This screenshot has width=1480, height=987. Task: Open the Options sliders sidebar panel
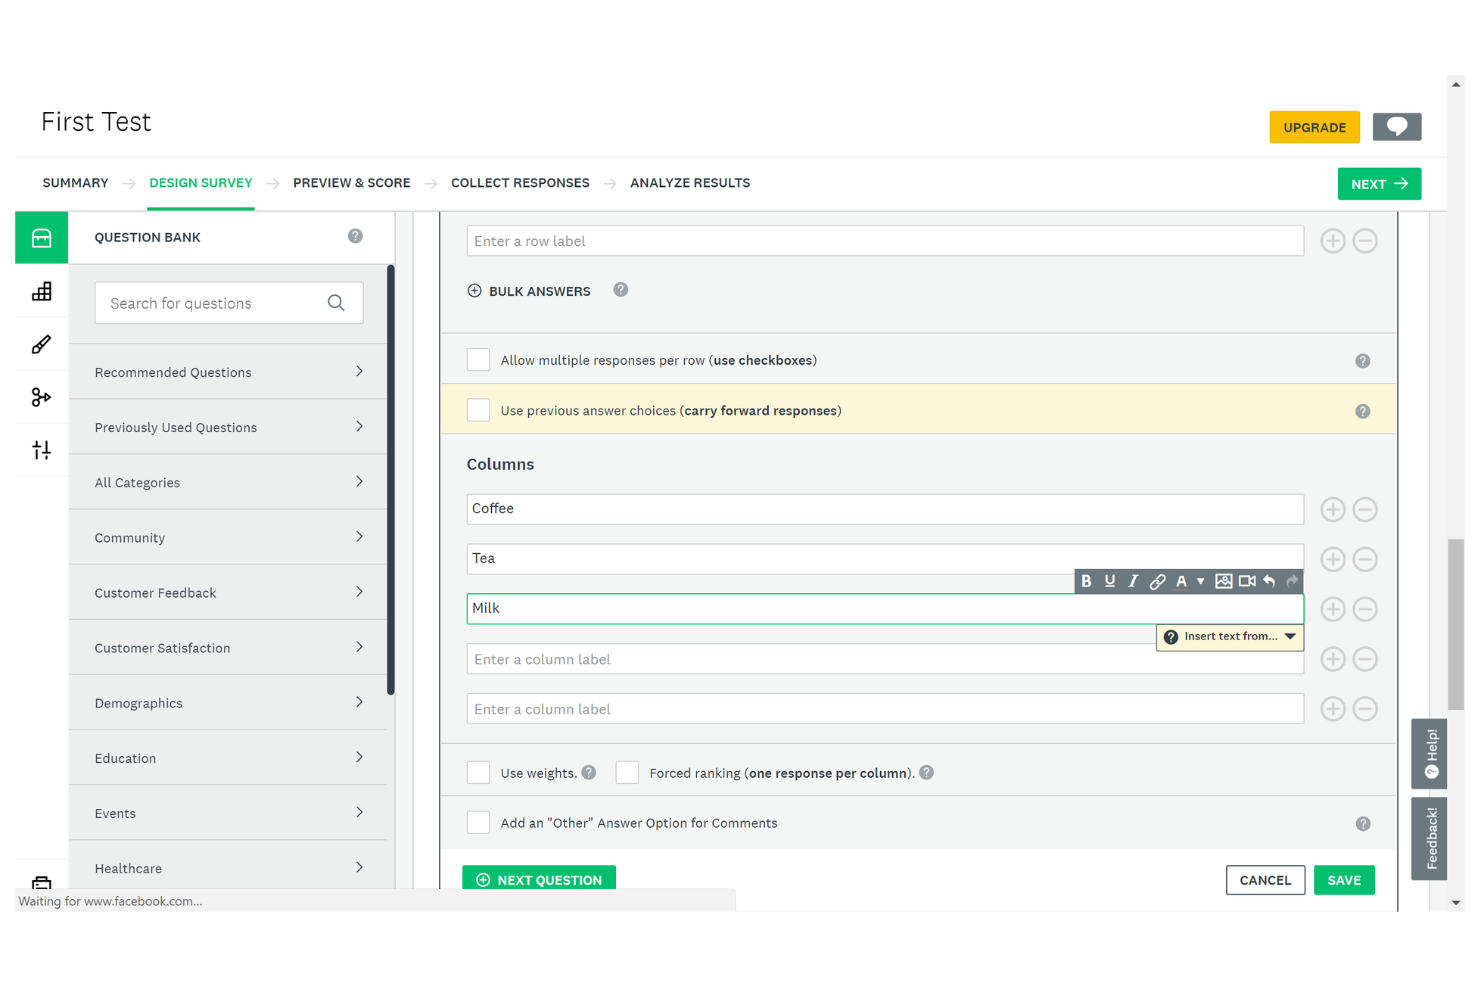[41, 450]
